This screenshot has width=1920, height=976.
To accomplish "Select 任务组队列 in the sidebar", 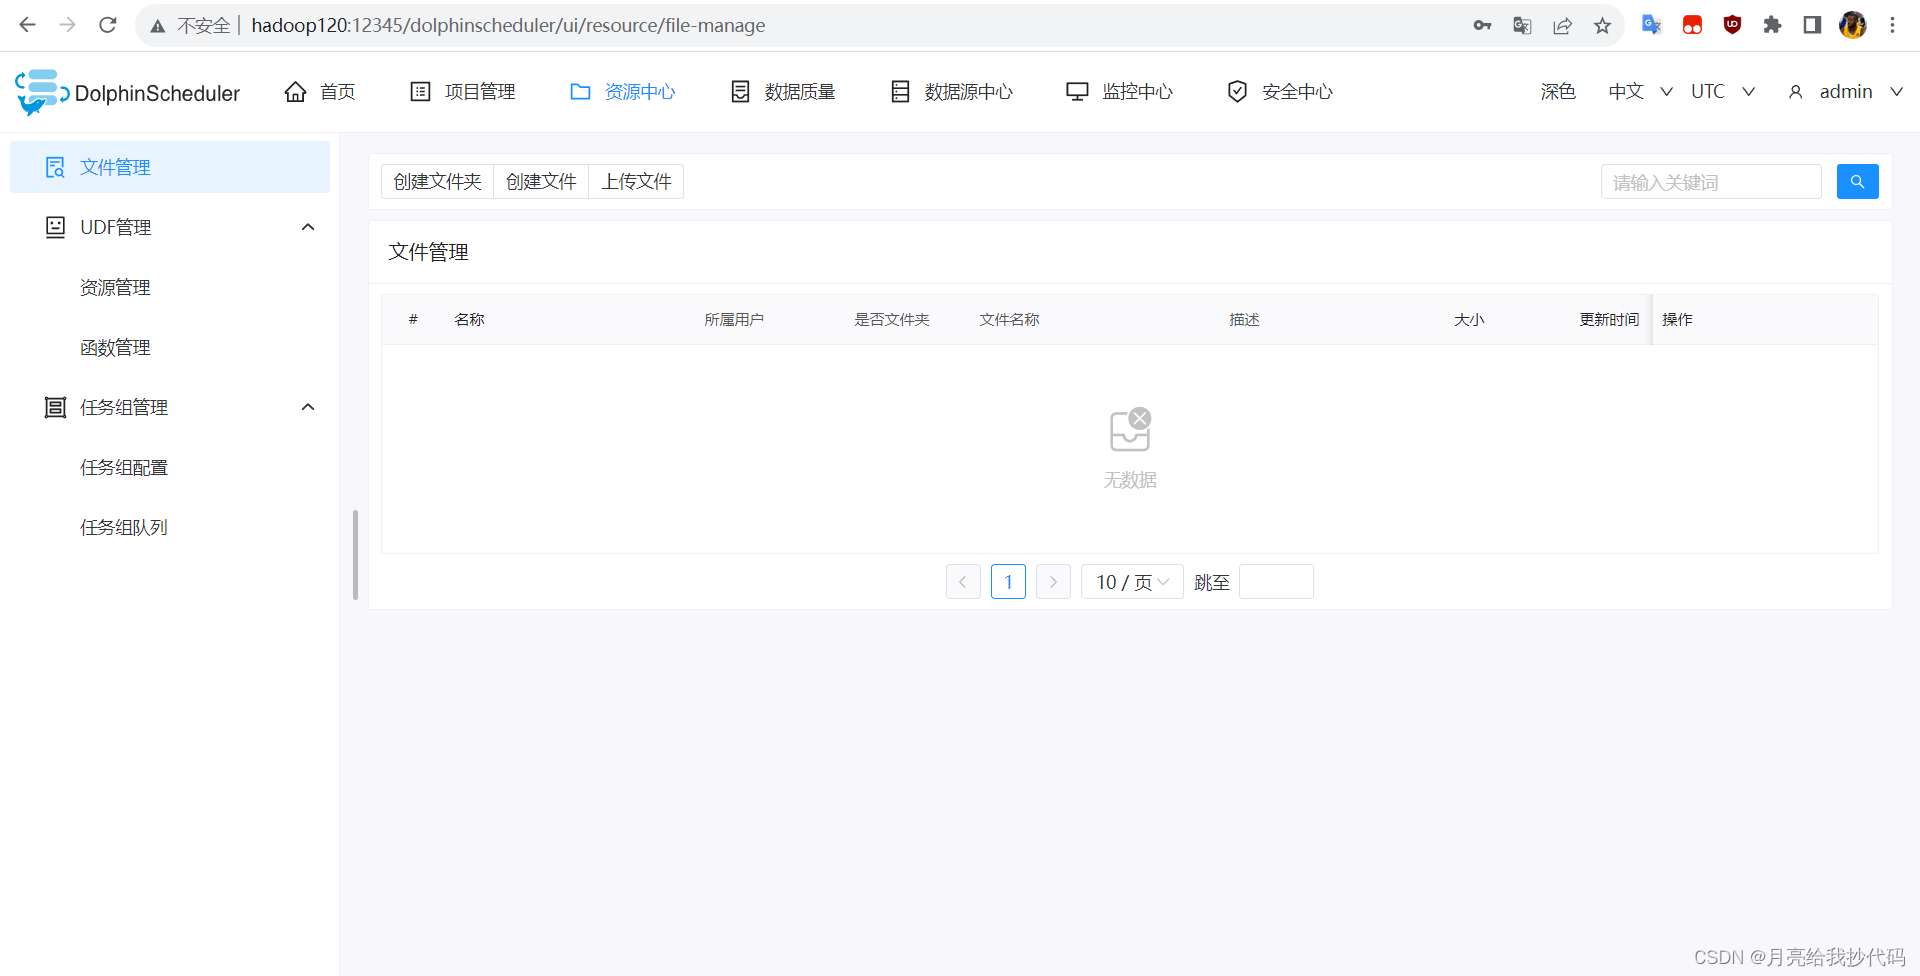I will click(x=124, y=527).
